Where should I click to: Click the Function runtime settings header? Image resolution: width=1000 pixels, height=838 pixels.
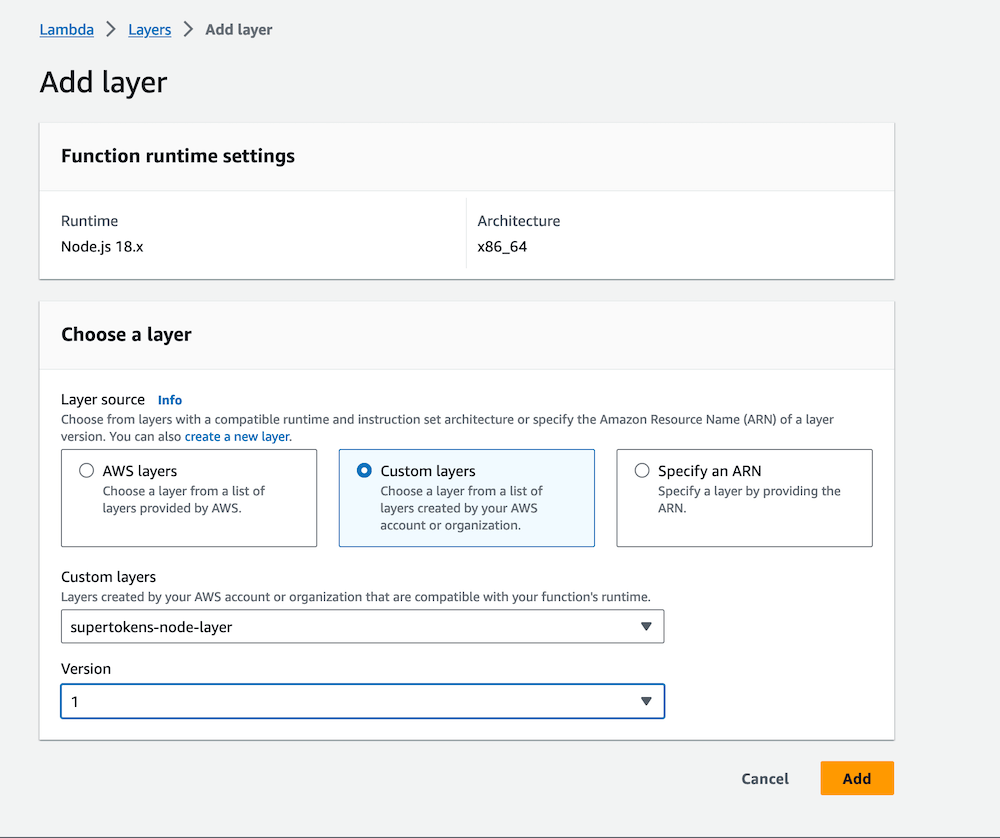pos(177,156)
